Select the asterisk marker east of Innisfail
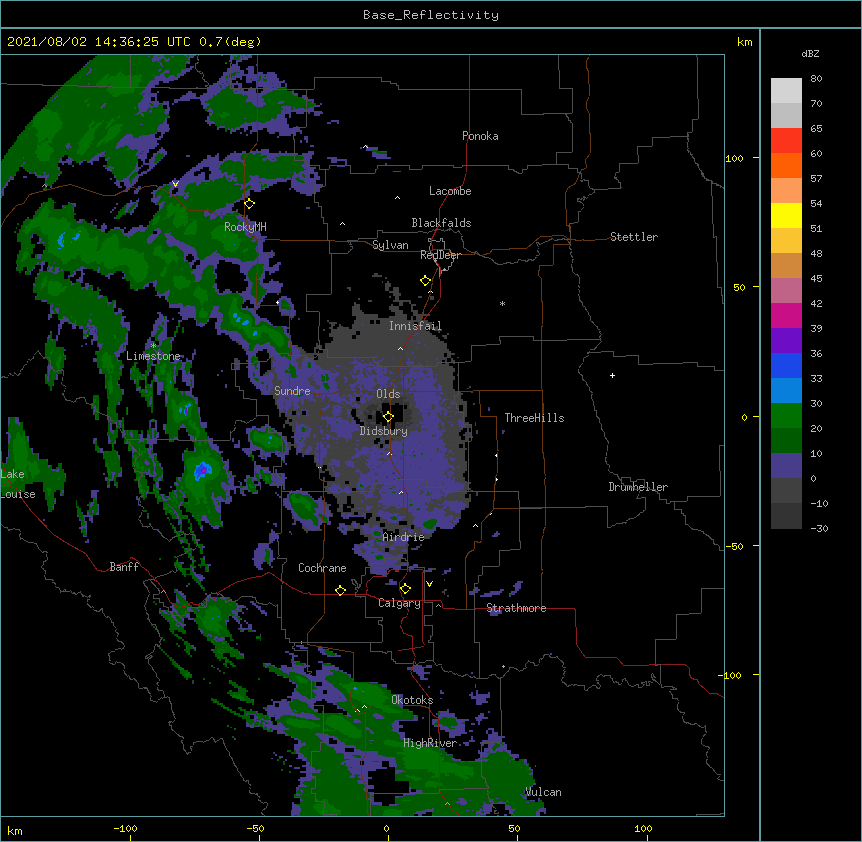Image resolution: width=862 pixels, height=842 pixels. pos(502,304)
